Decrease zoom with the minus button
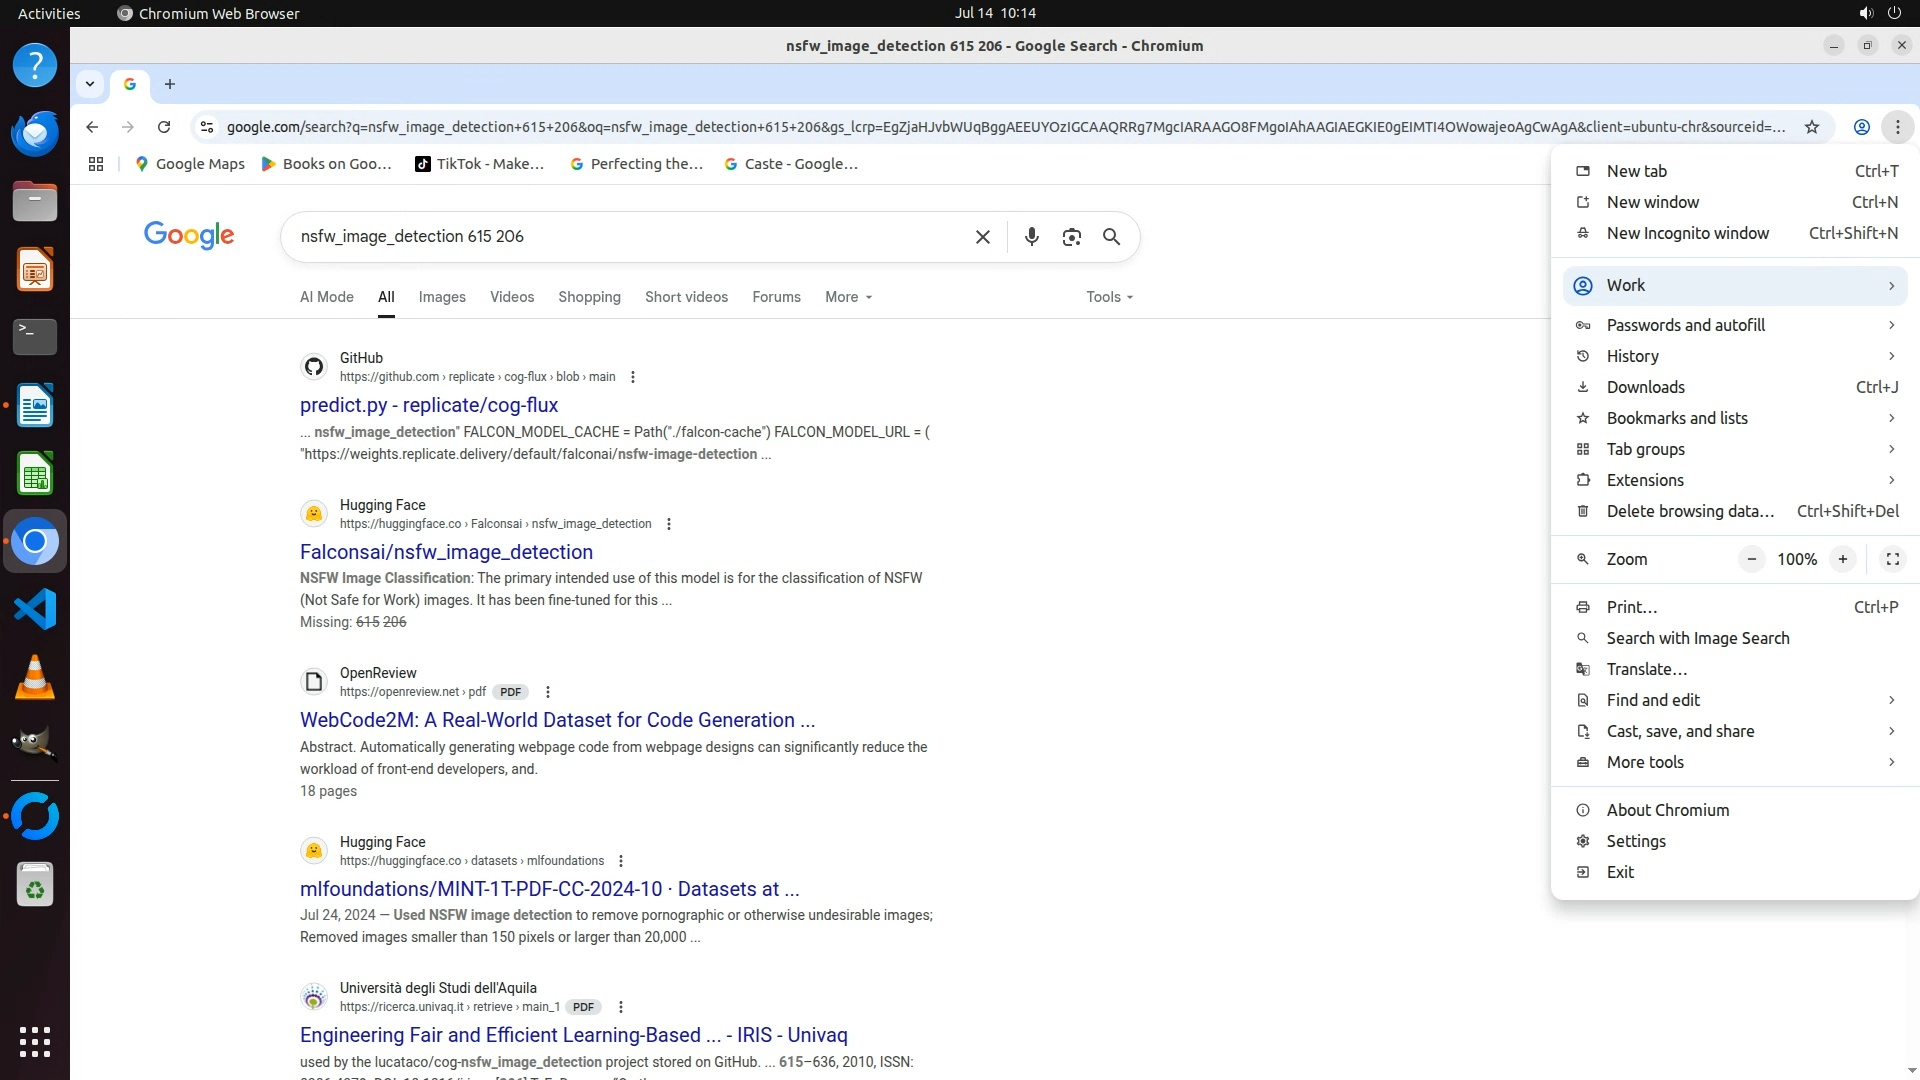 coord(1751,559)
